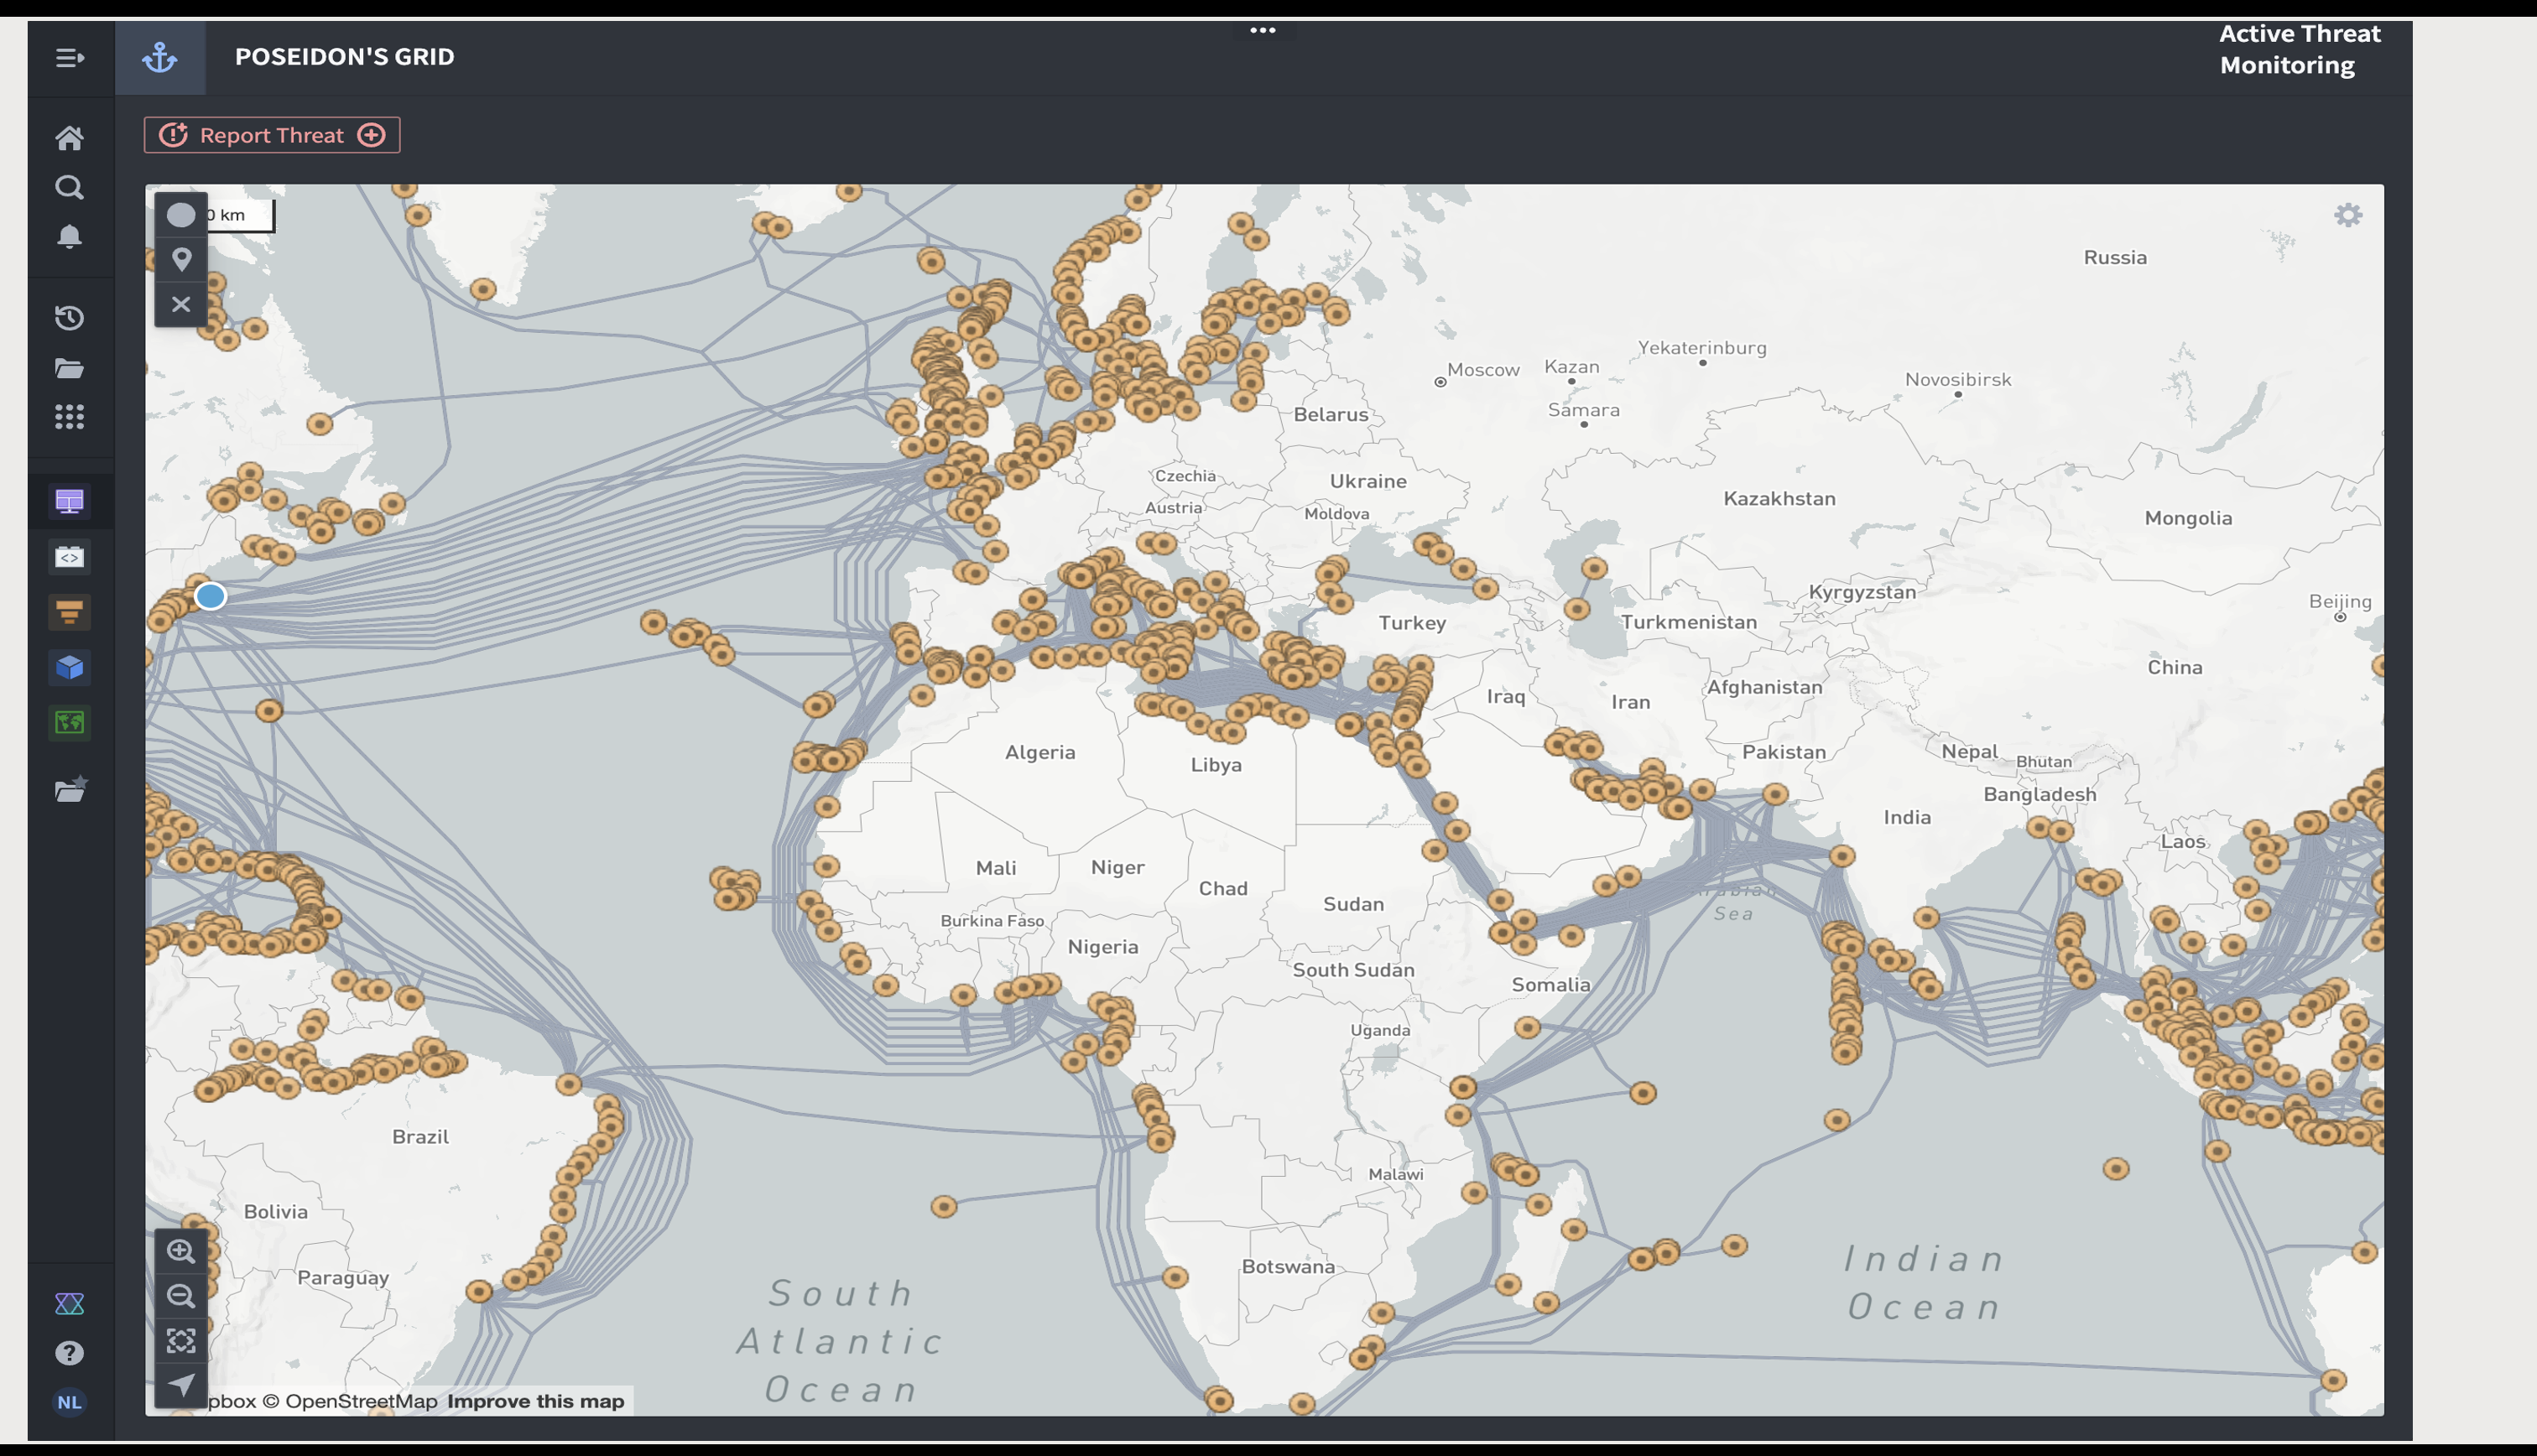This screenshot has height=1456, width=2537.
Task: Open recent history from sidebar
Action: click(x=69, y=318)
